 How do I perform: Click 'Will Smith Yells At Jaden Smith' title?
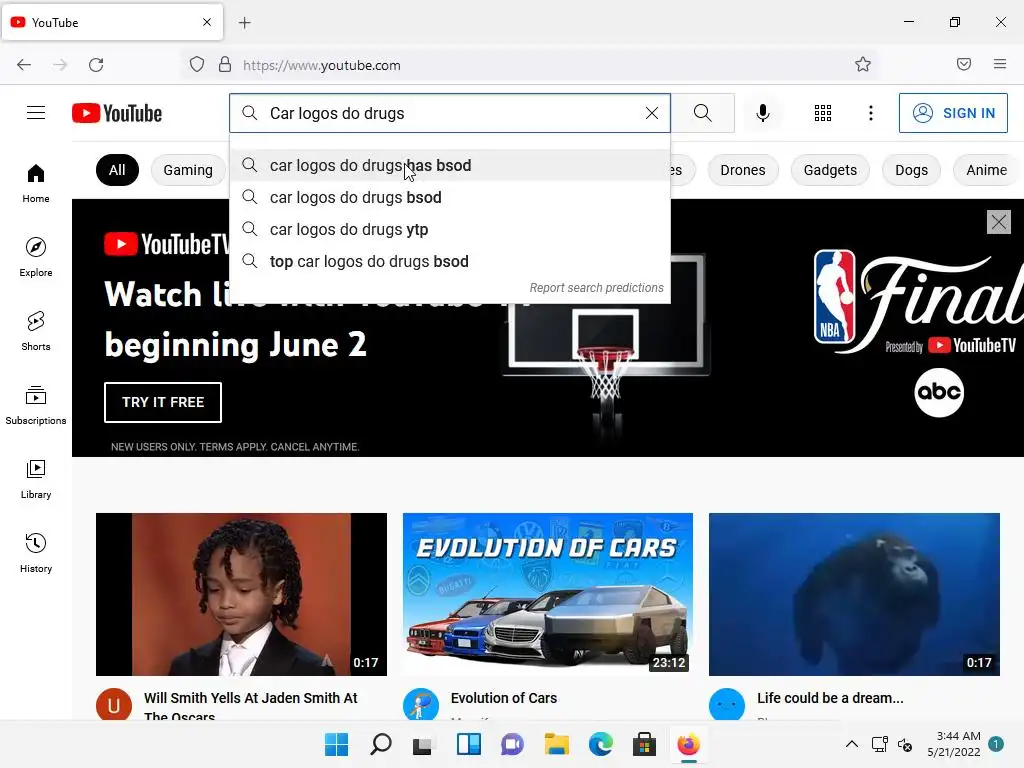251,706
